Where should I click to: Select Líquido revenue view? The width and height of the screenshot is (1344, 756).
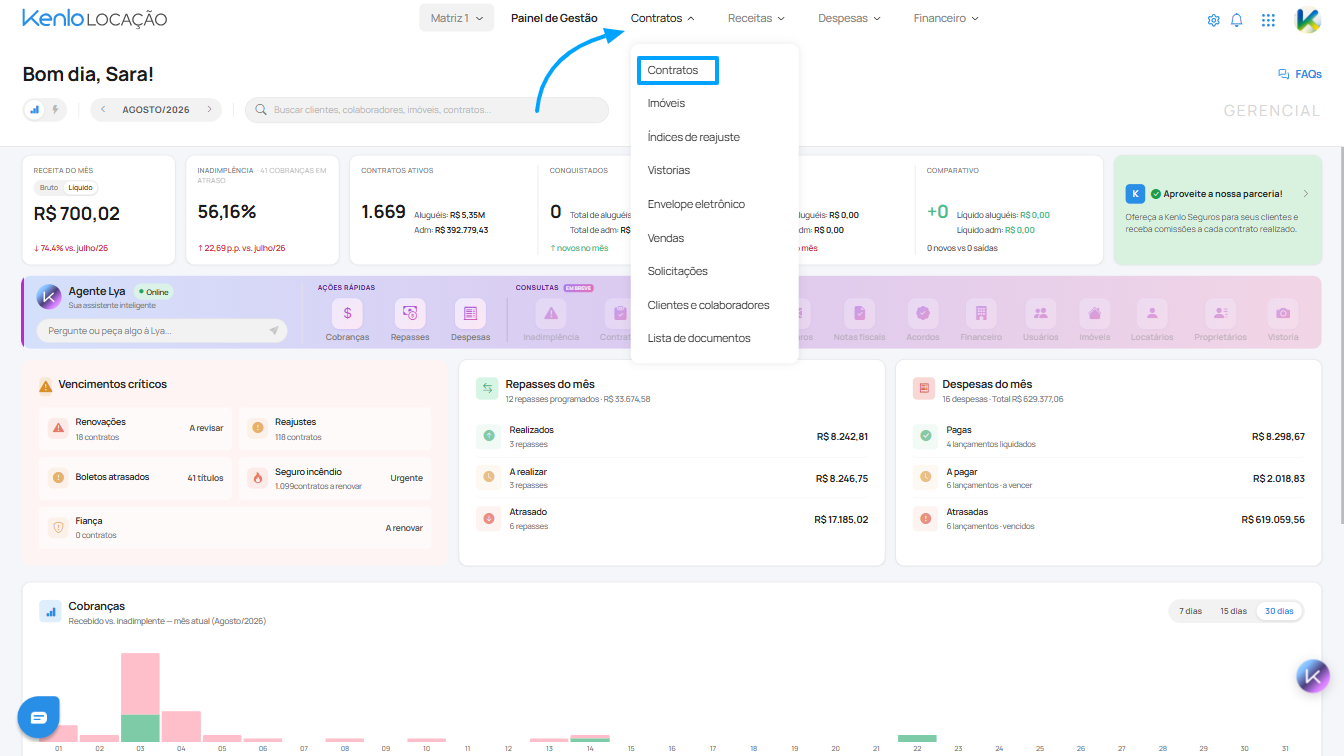(81, 187)
